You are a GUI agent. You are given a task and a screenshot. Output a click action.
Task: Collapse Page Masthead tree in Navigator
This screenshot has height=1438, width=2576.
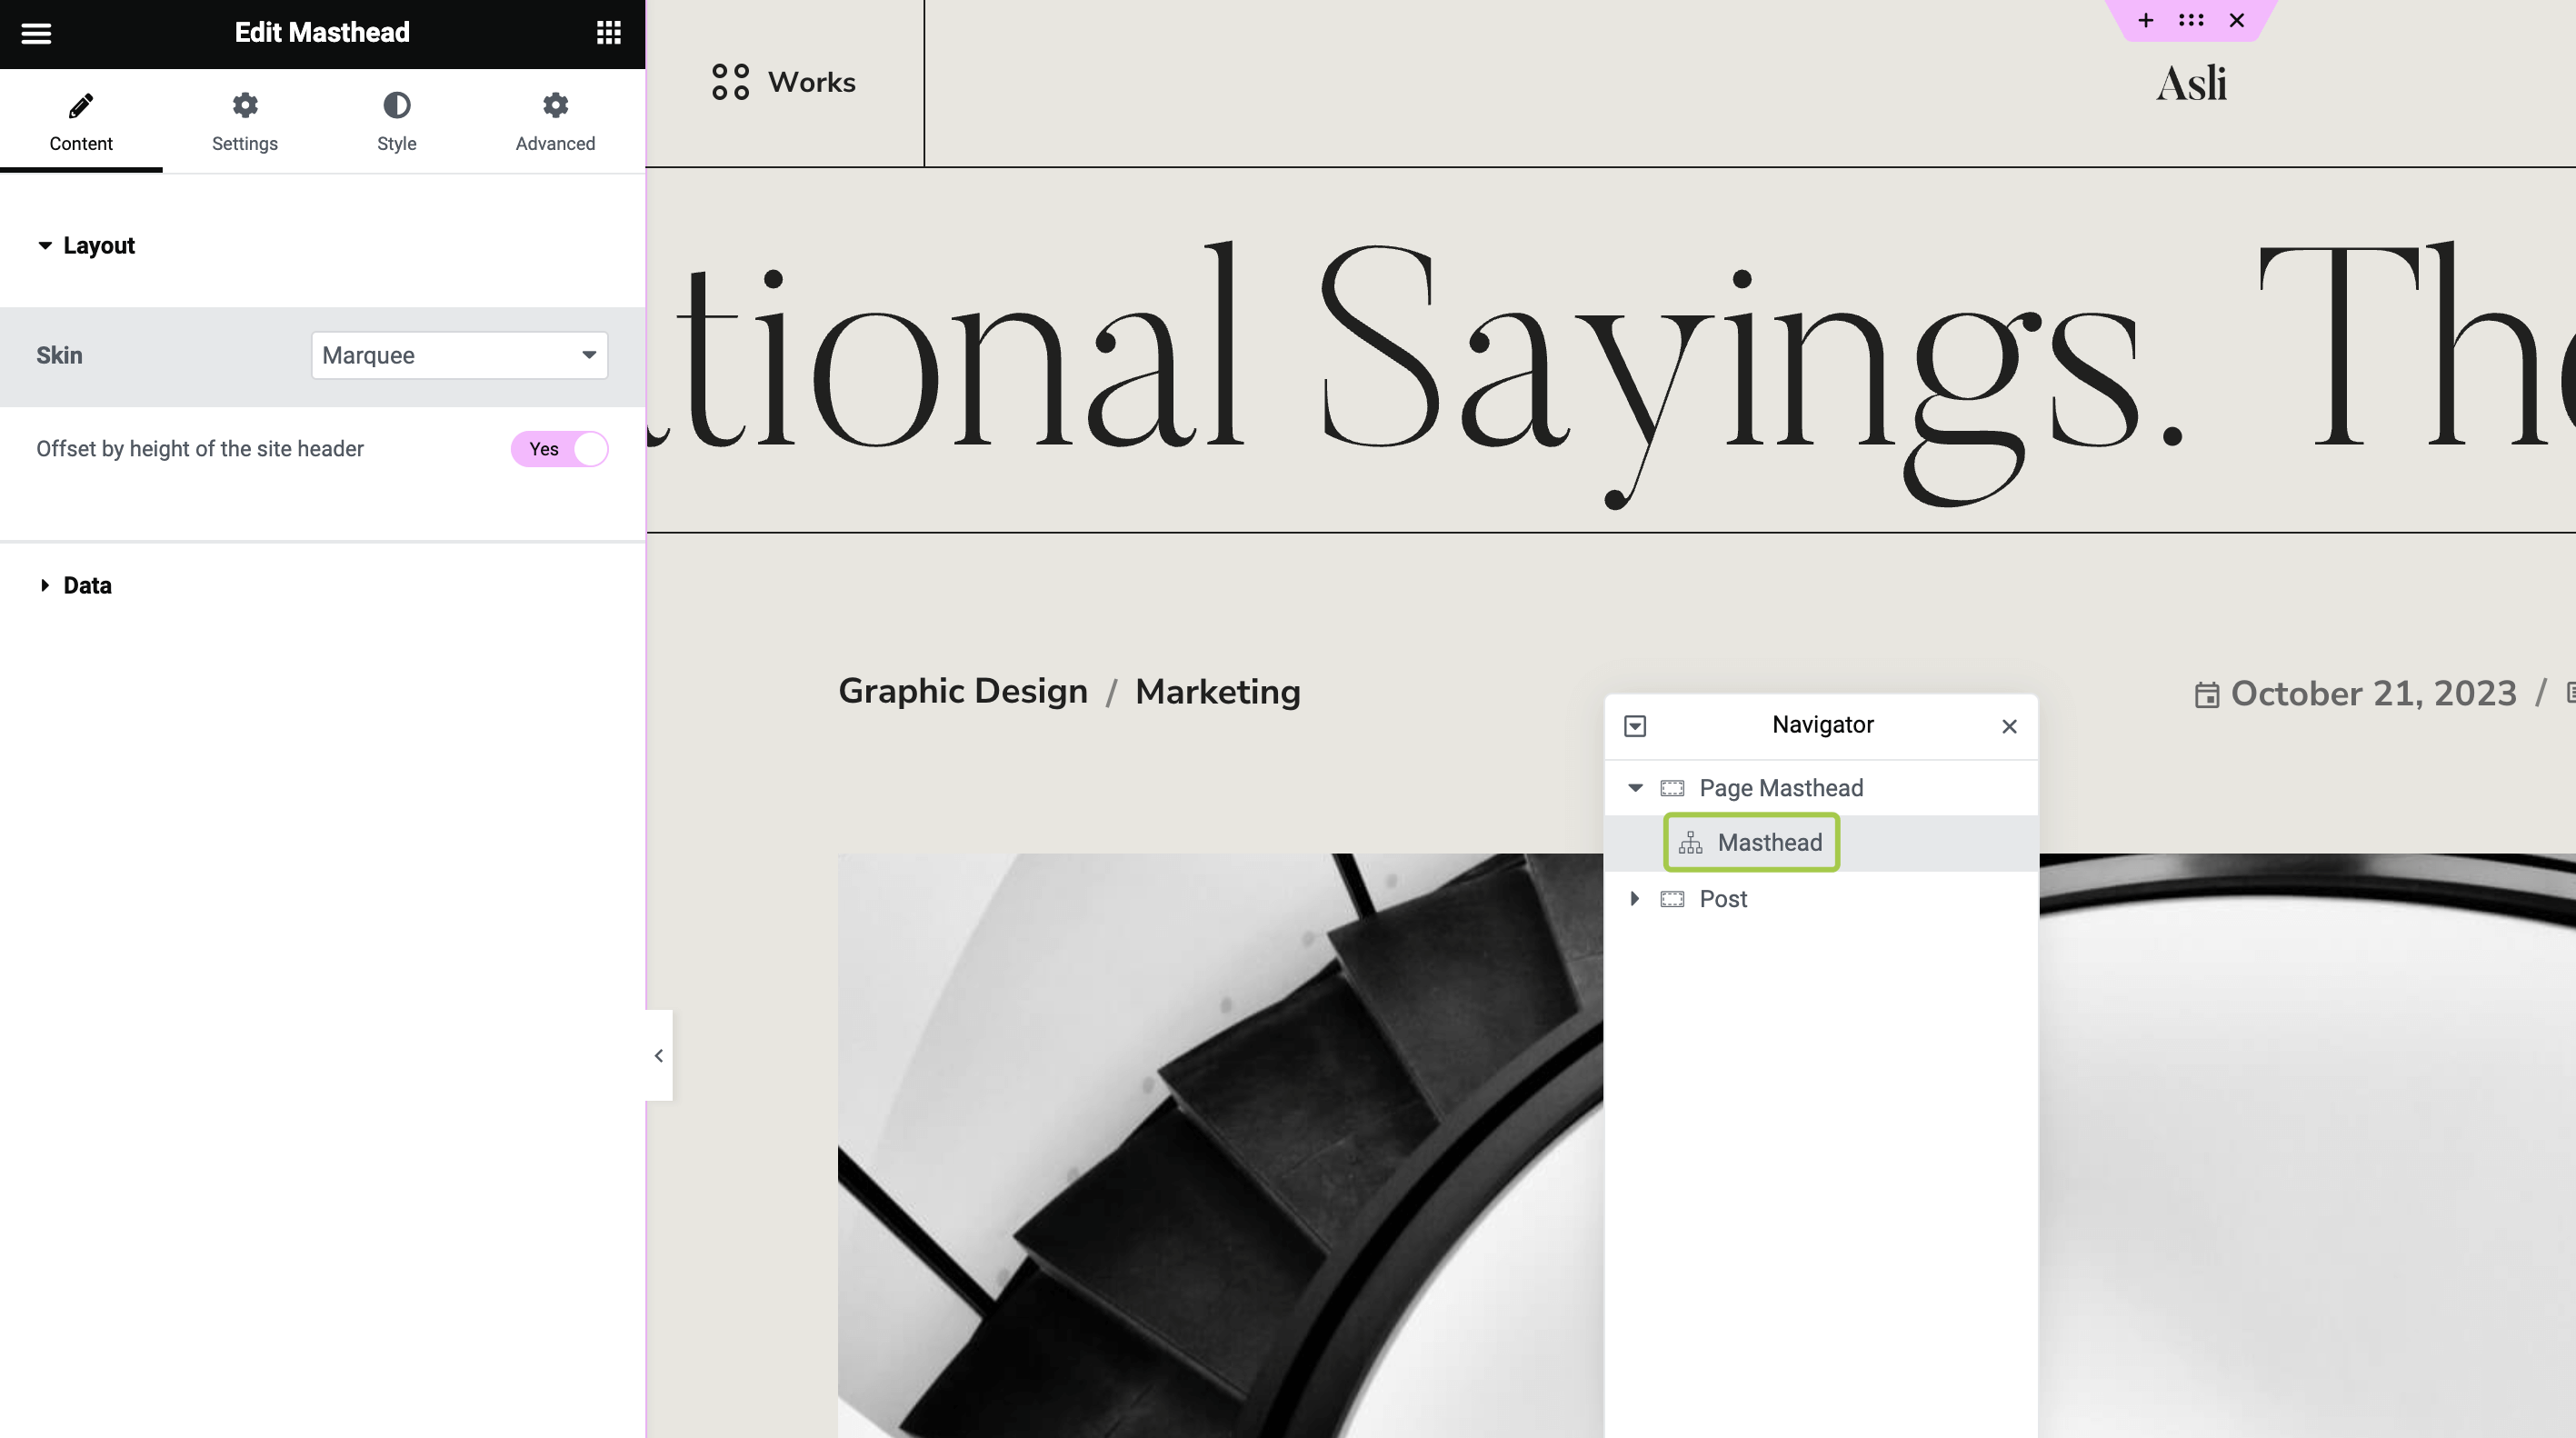[1634, 788]
